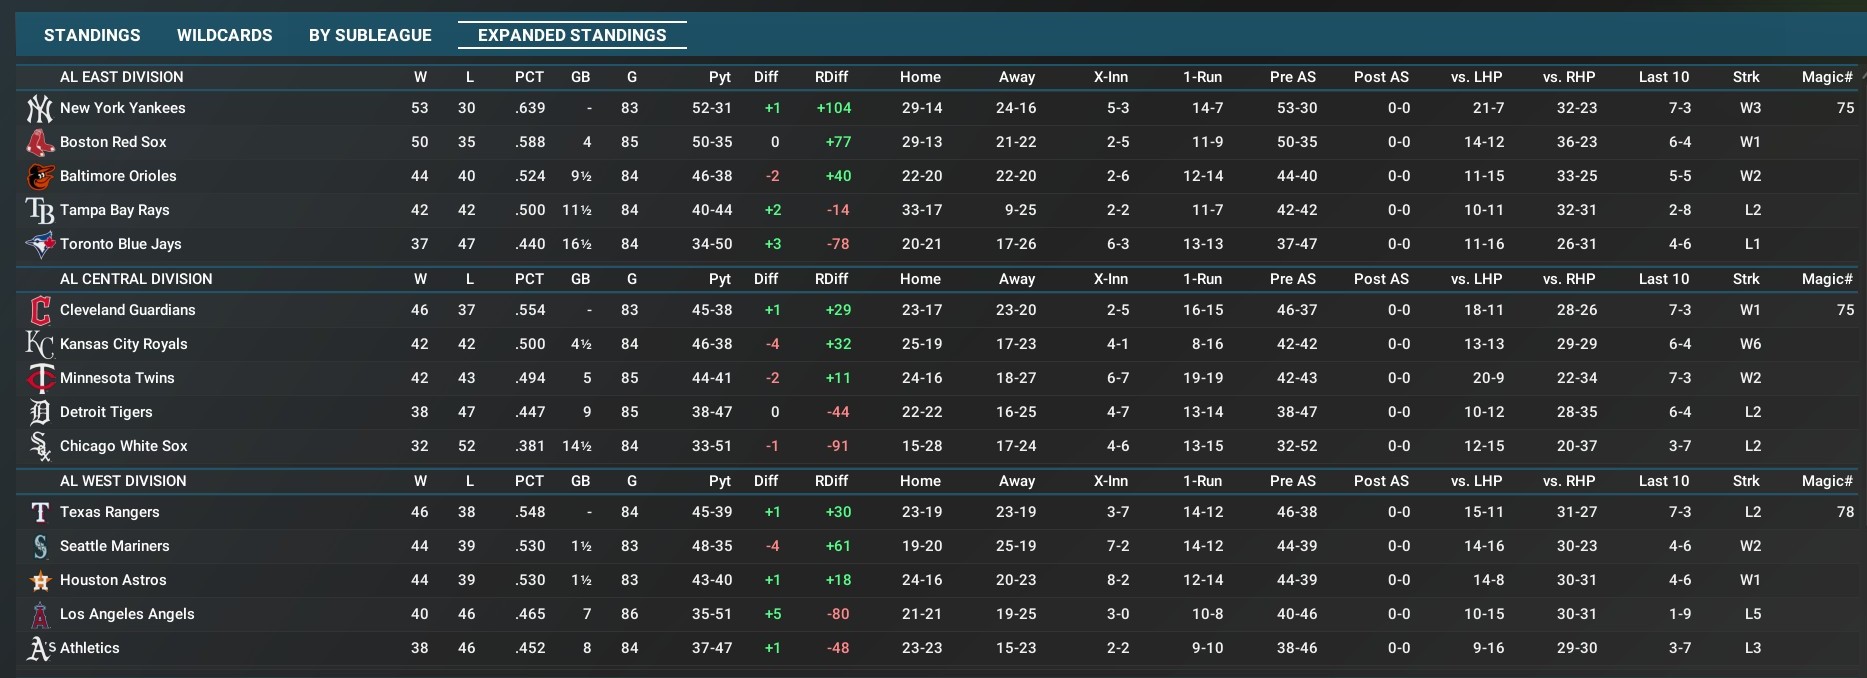The width and height of the screenshot is (1867, 678).
Task: Click the AL West Division header
Action: [123, 481]
